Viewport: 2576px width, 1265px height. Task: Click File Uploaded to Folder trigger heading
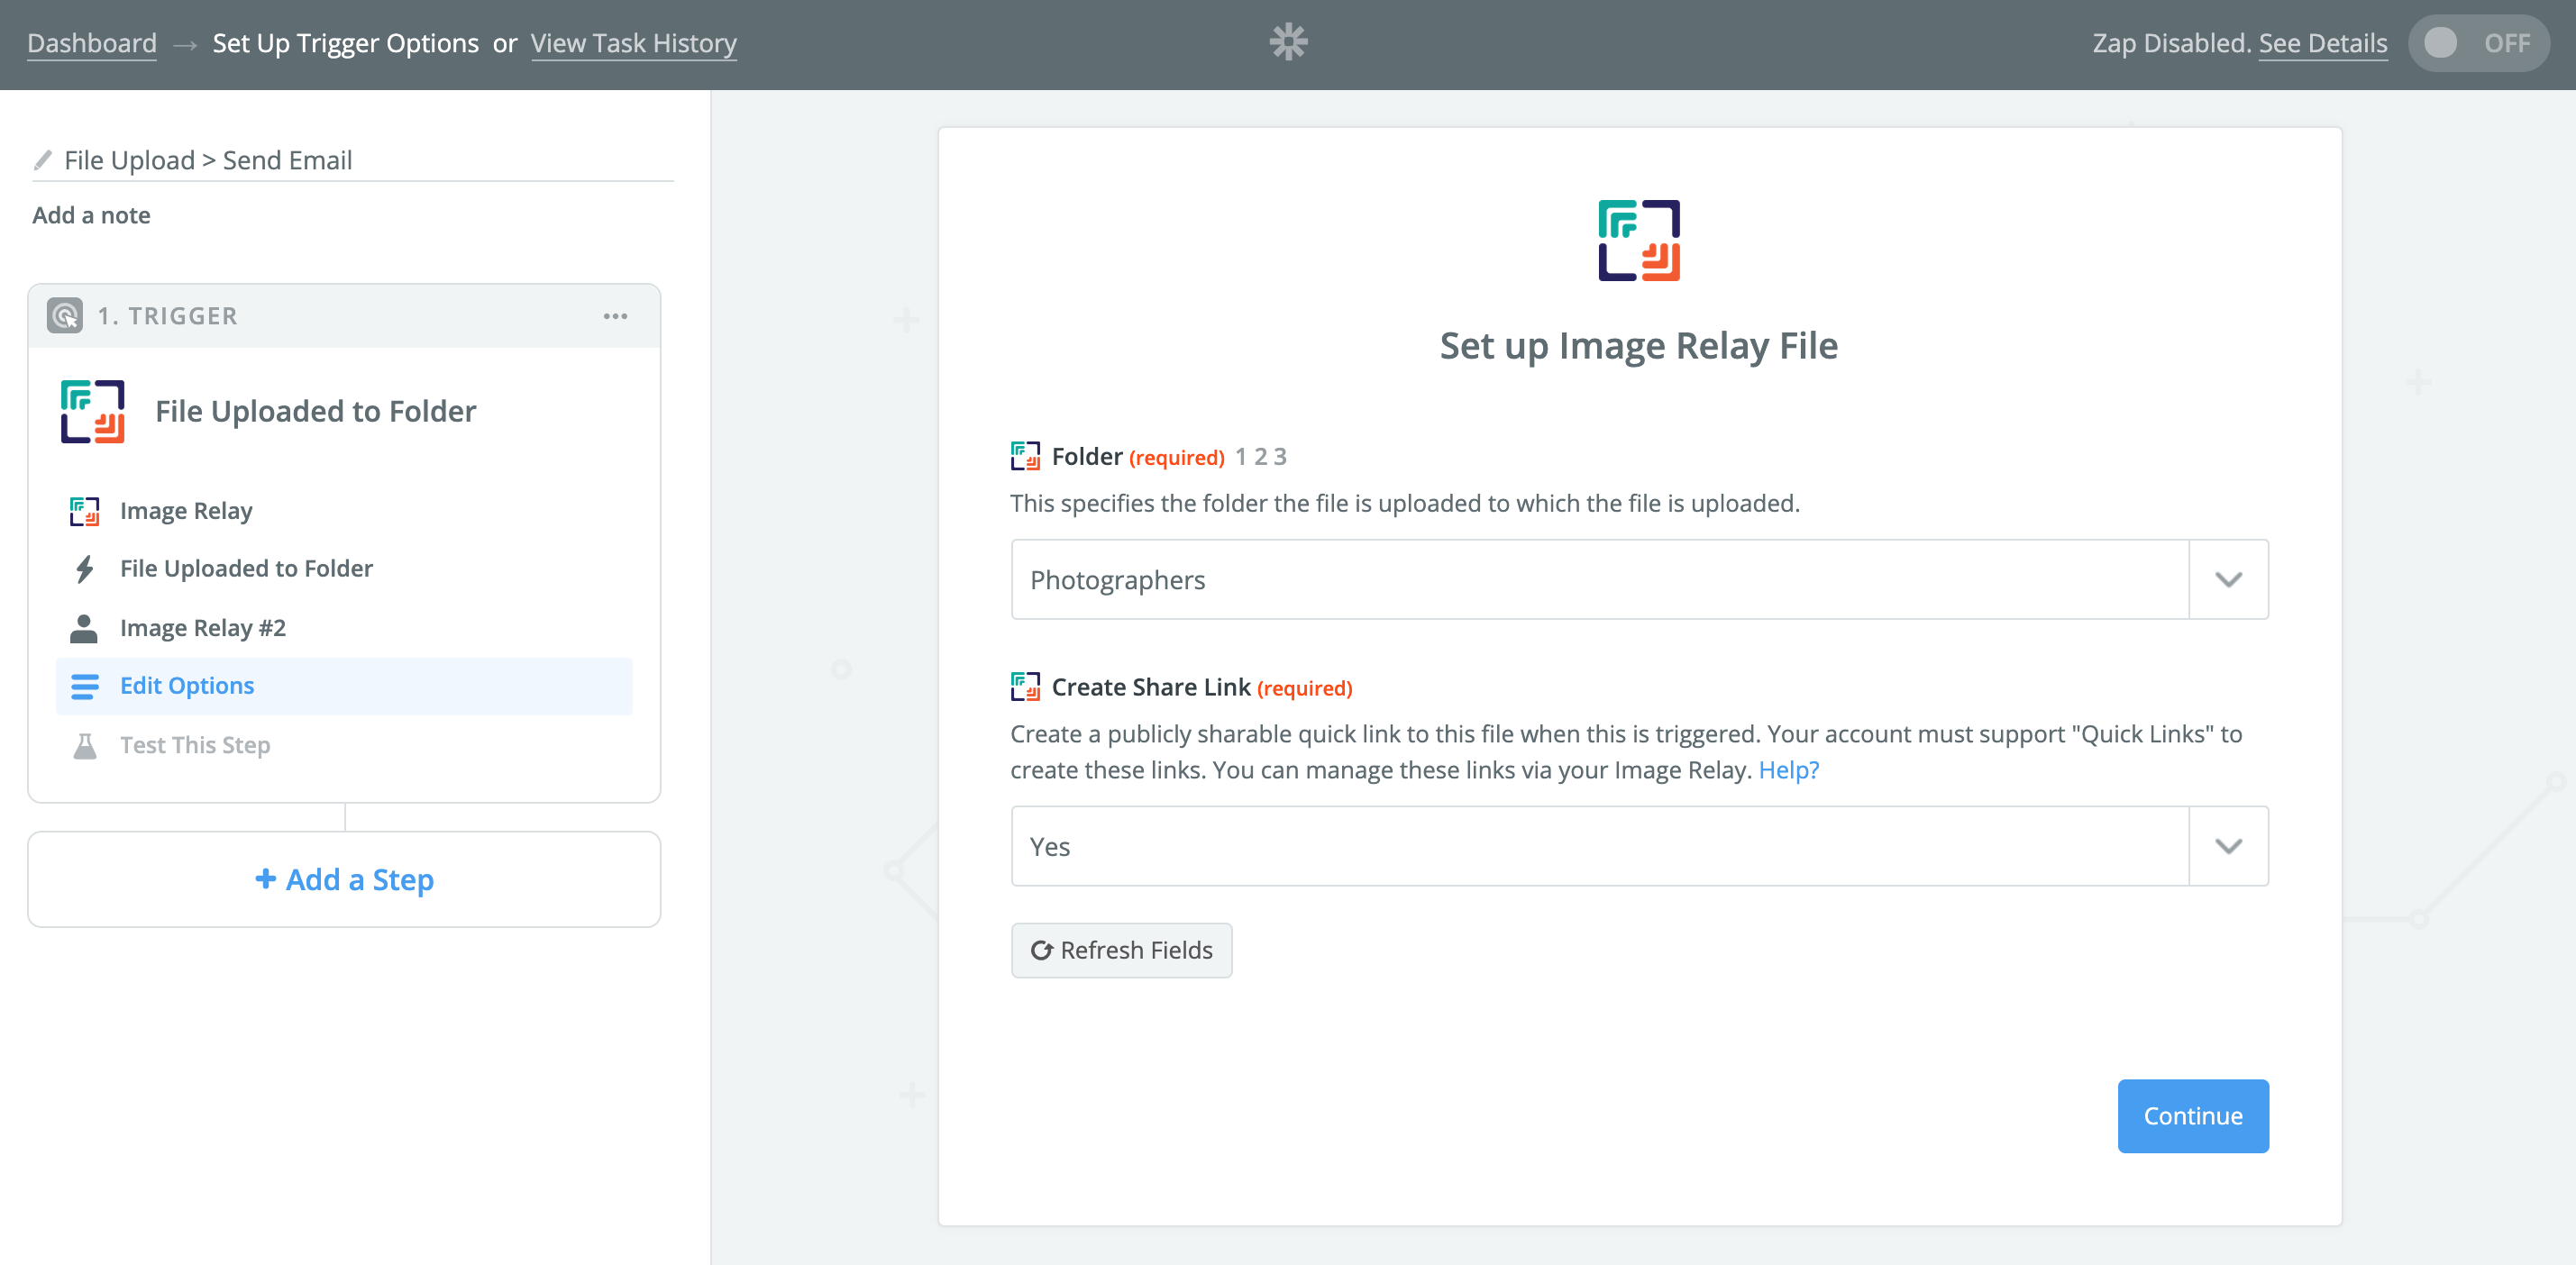pyautogui.click(x=315, y=411)
